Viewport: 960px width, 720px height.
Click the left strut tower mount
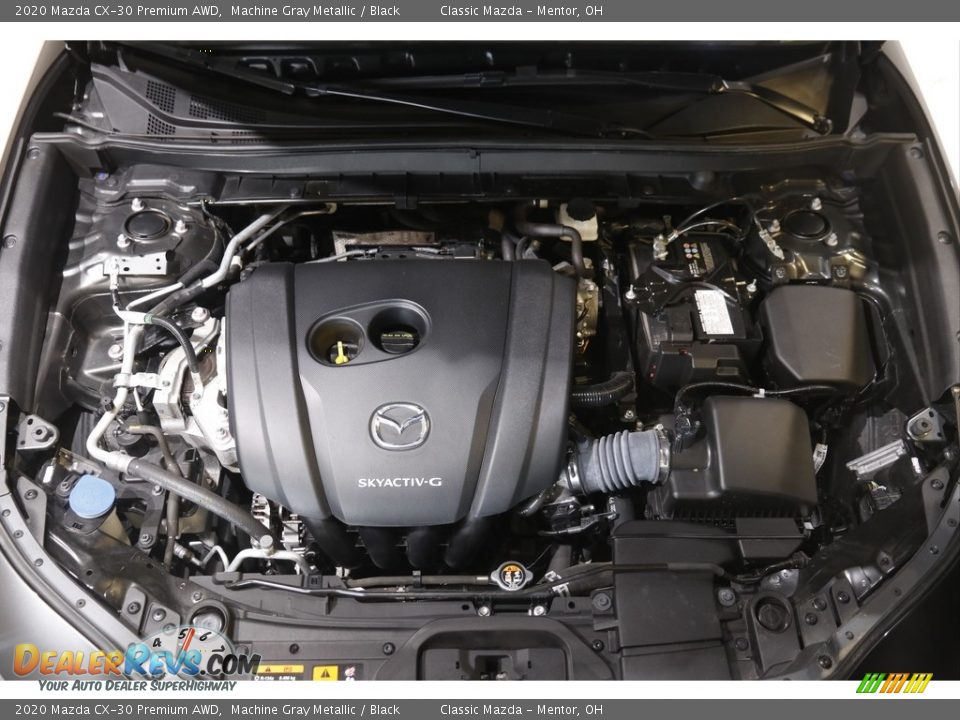[x=148, y=226]
